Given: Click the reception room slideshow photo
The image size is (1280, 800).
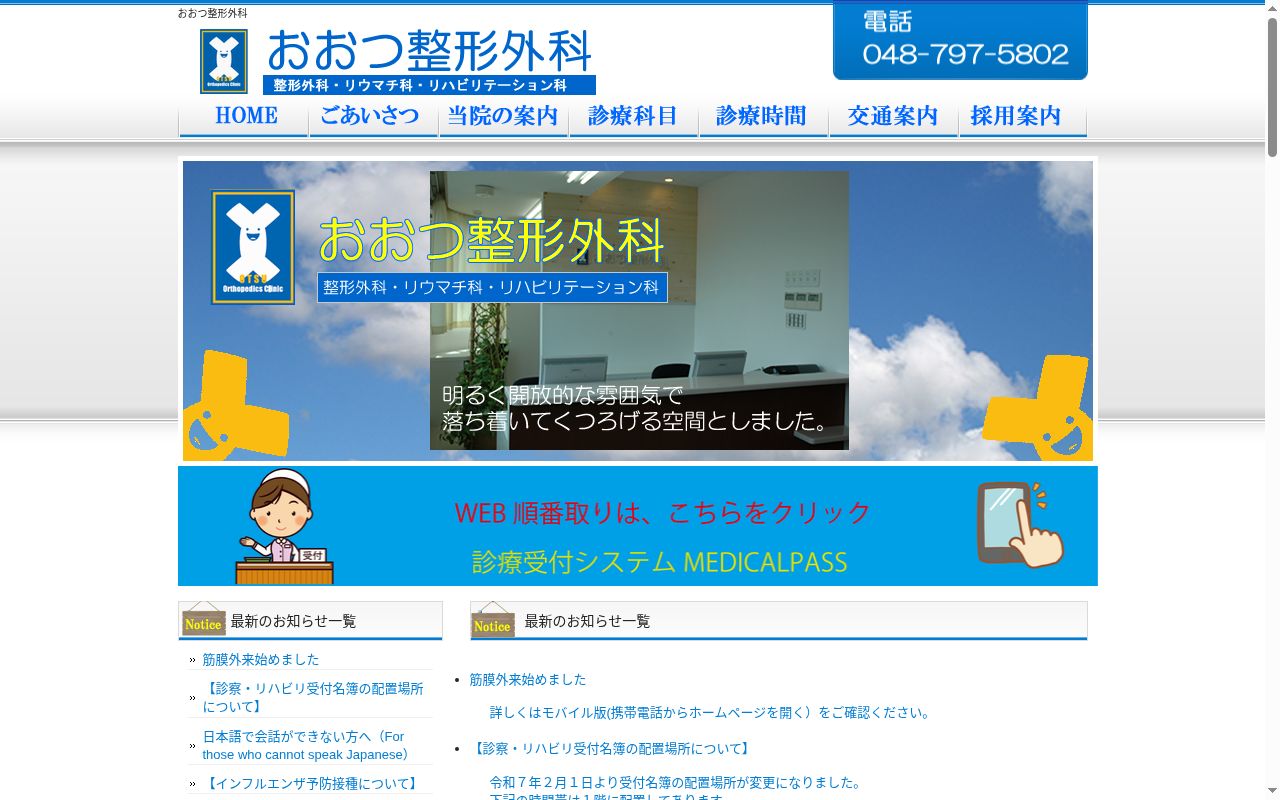Looking at the screenshot, I should click(x=639, y=310).
